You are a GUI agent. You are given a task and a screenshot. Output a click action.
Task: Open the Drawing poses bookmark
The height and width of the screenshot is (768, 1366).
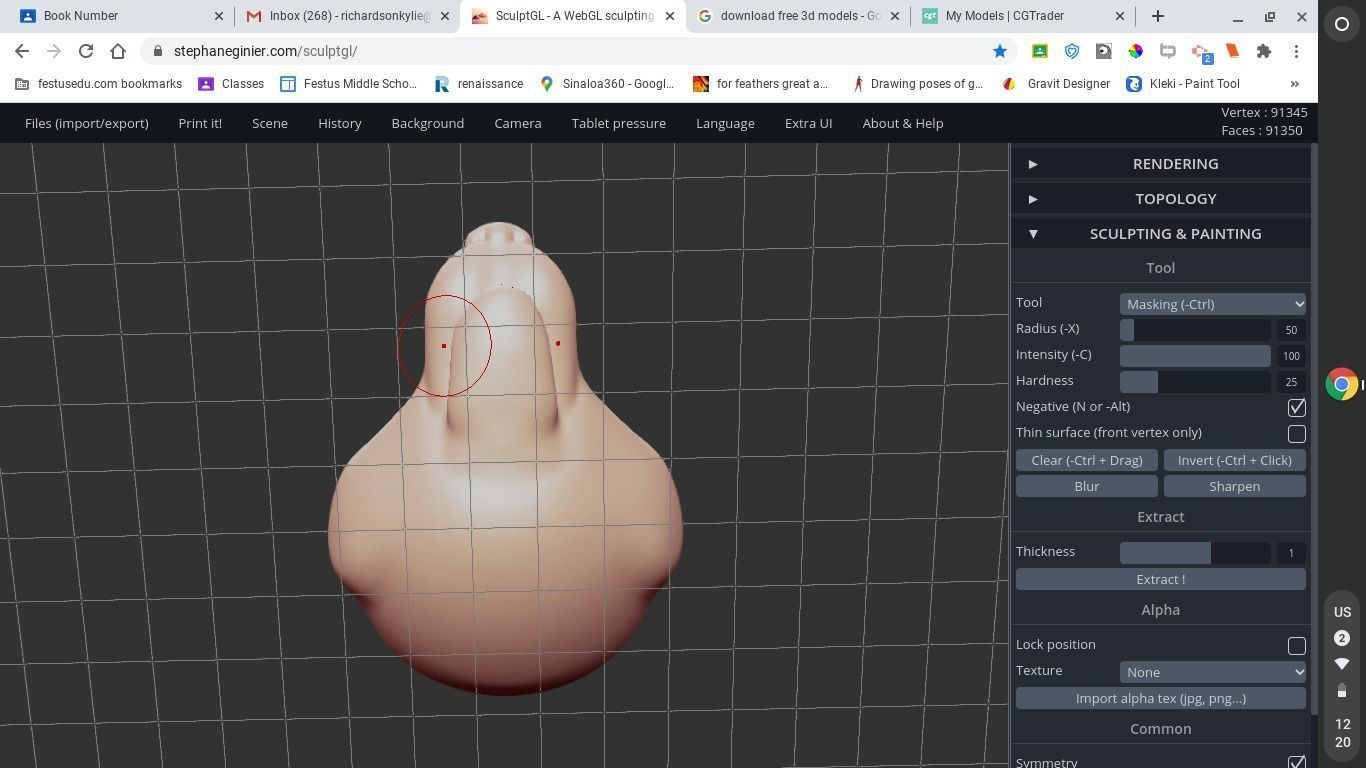(916, 84)
